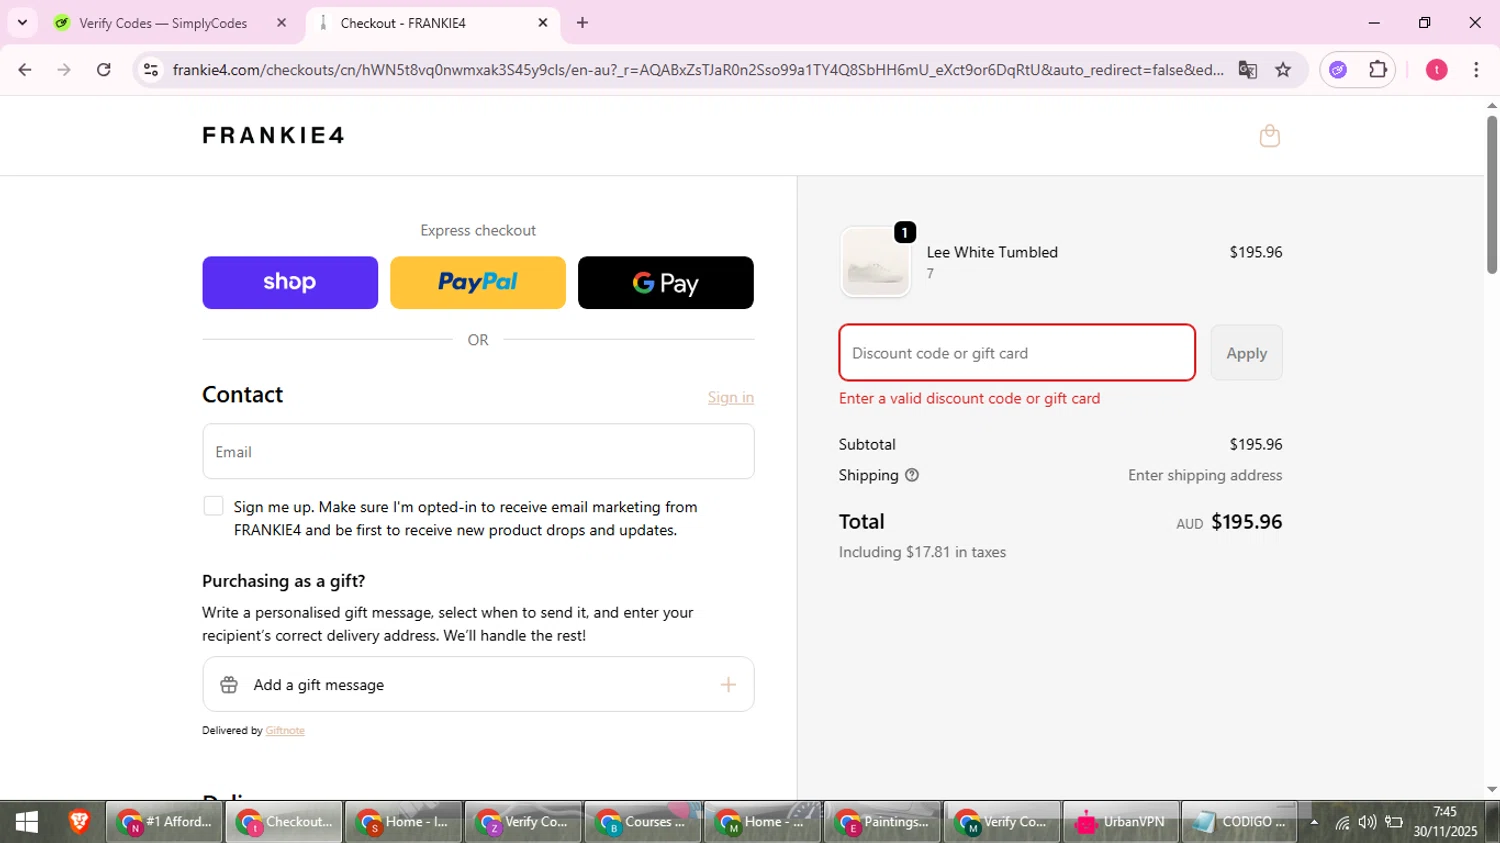The width and height of the screenshot is (1500, 843).
Task: Click the network icon in system tray
Action: (x=1342, y=823)
